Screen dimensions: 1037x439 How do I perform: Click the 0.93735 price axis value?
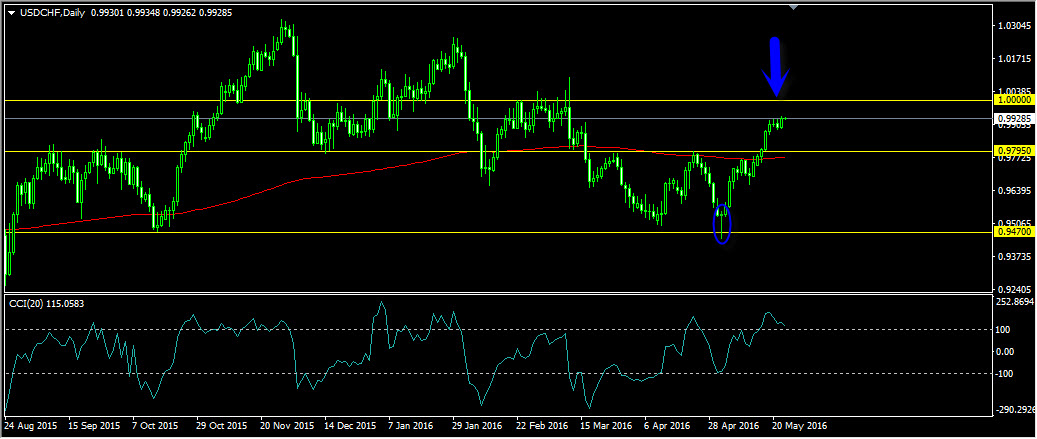pyautogui.click(x=1015, y=256)
